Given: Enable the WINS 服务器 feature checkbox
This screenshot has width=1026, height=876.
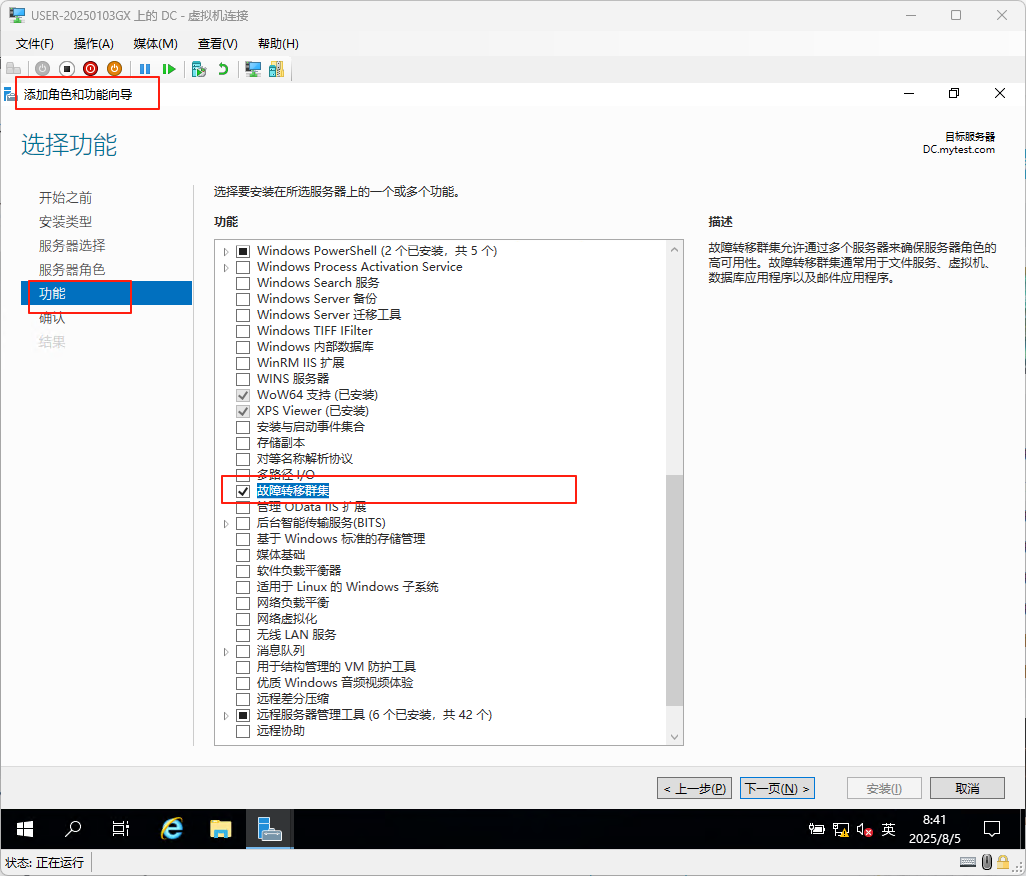Looking at the screenshot, I should (x=243, y=379).
